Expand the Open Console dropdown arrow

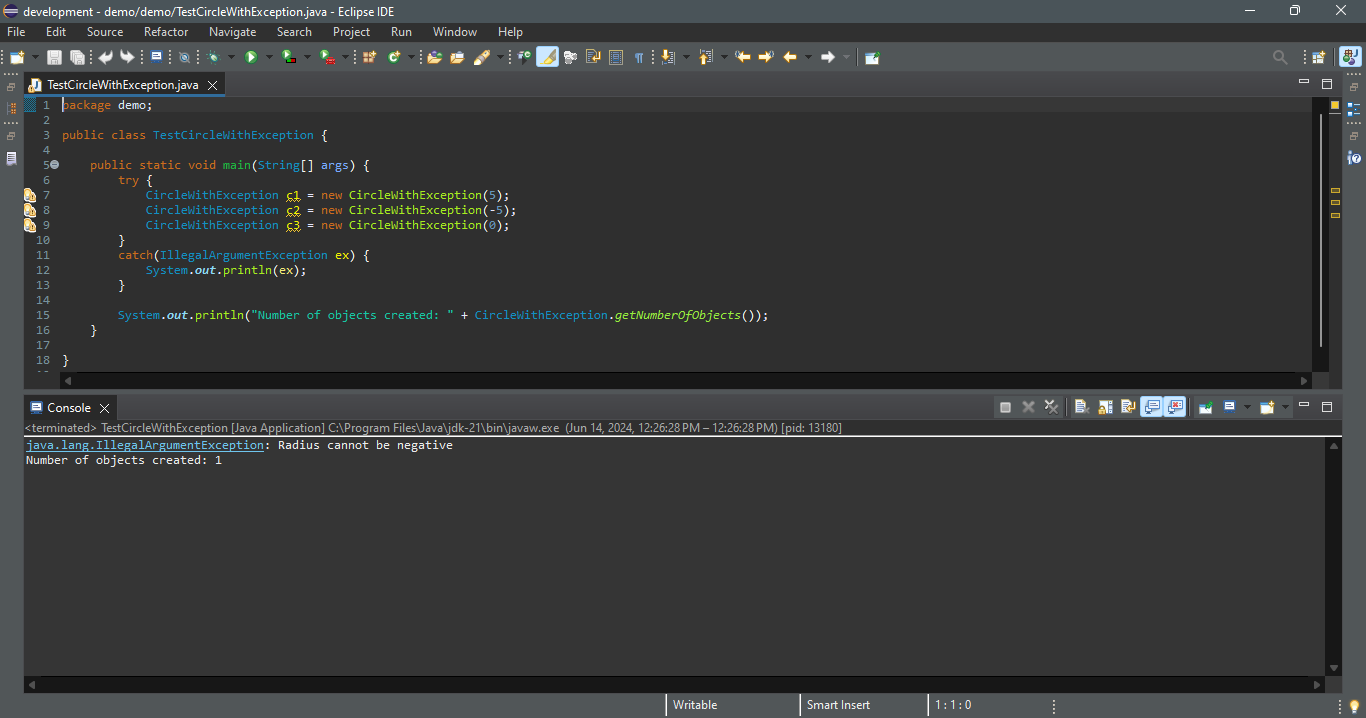(1285, 407)
